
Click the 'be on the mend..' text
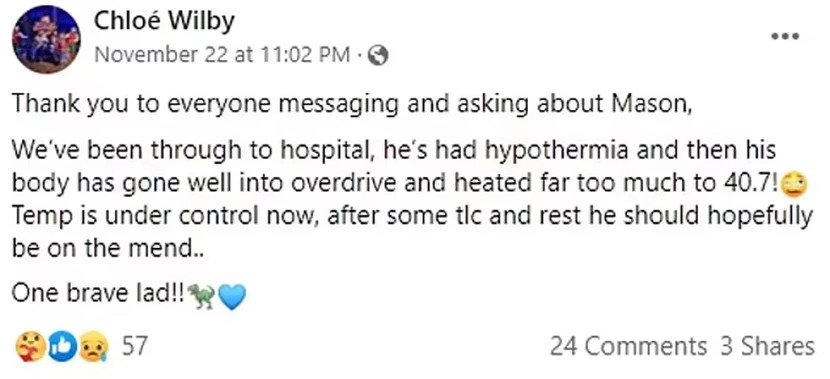point(107,249)
